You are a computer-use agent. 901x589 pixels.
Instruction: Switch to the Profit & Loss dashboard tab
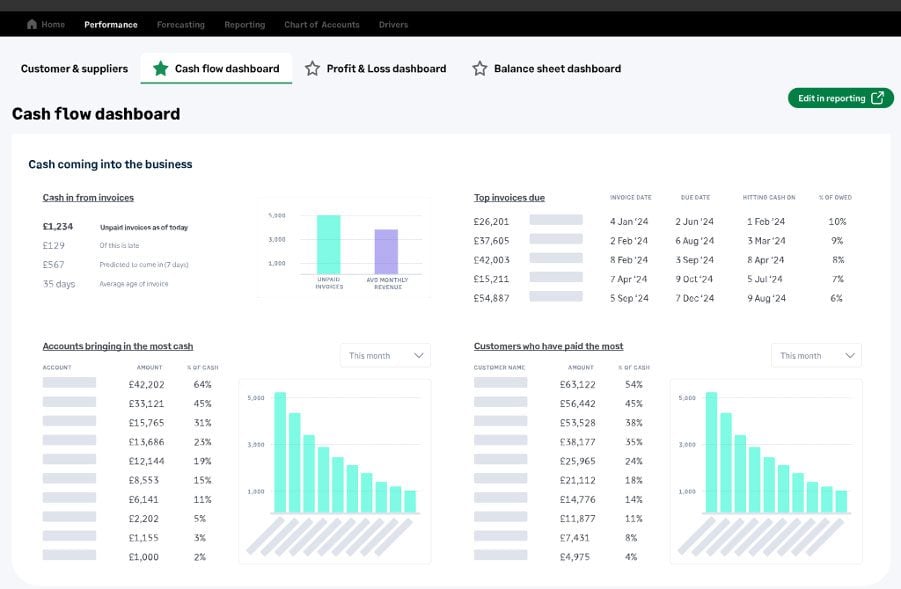(x=386, y=68)
